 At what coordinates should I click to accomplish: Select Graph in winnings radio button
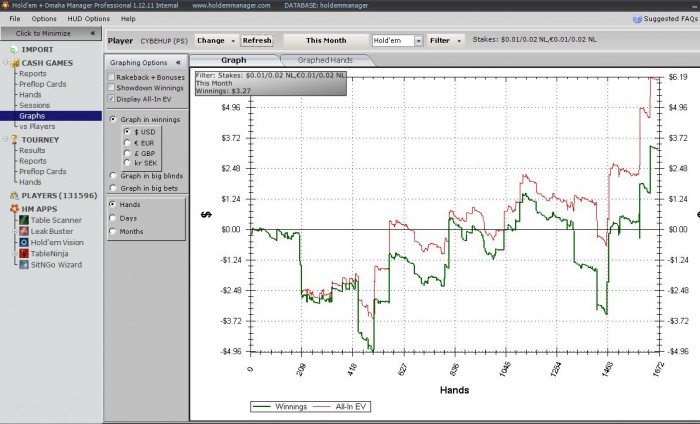coord(113,119)
